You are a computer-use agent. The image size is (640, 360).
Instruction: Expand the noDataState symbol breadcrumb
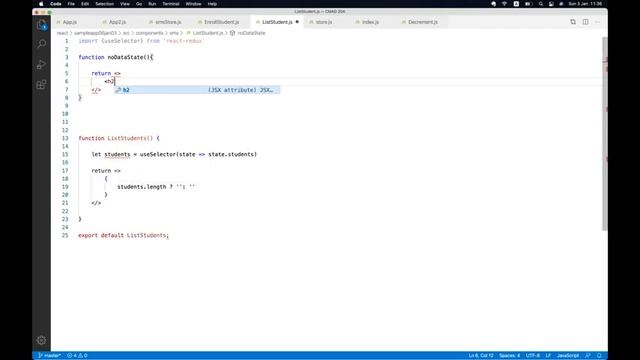(x=248, y=33)
